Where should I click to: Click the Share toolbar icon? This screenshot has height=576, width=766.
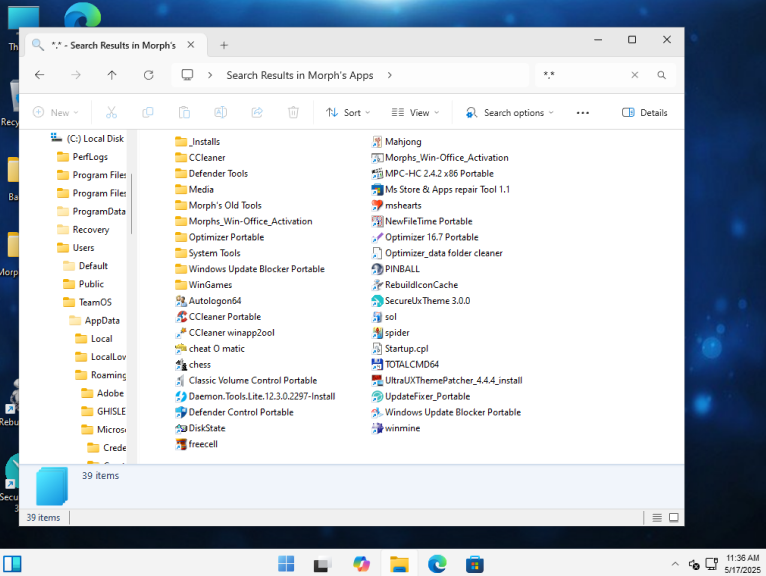[x=257, y=113]
